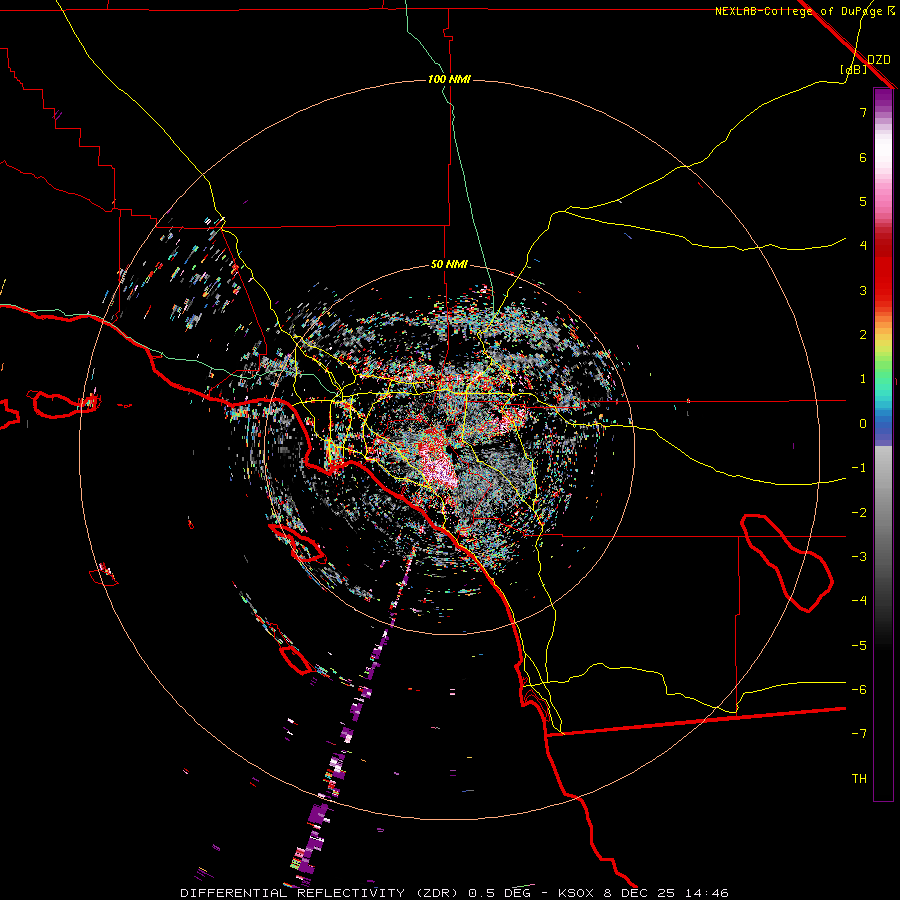Click the 100 NMI range ring label

pos(449,79)
